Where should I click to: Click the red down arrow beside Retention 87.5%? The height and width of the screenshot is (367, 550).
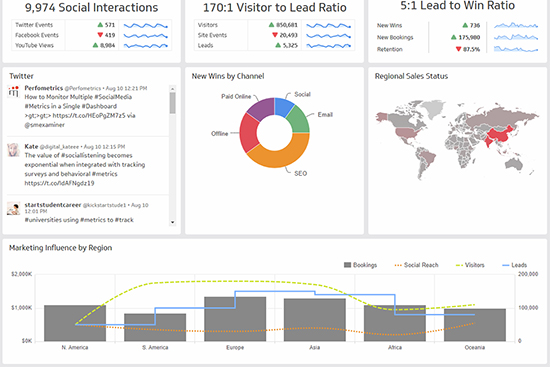point(458,49)
